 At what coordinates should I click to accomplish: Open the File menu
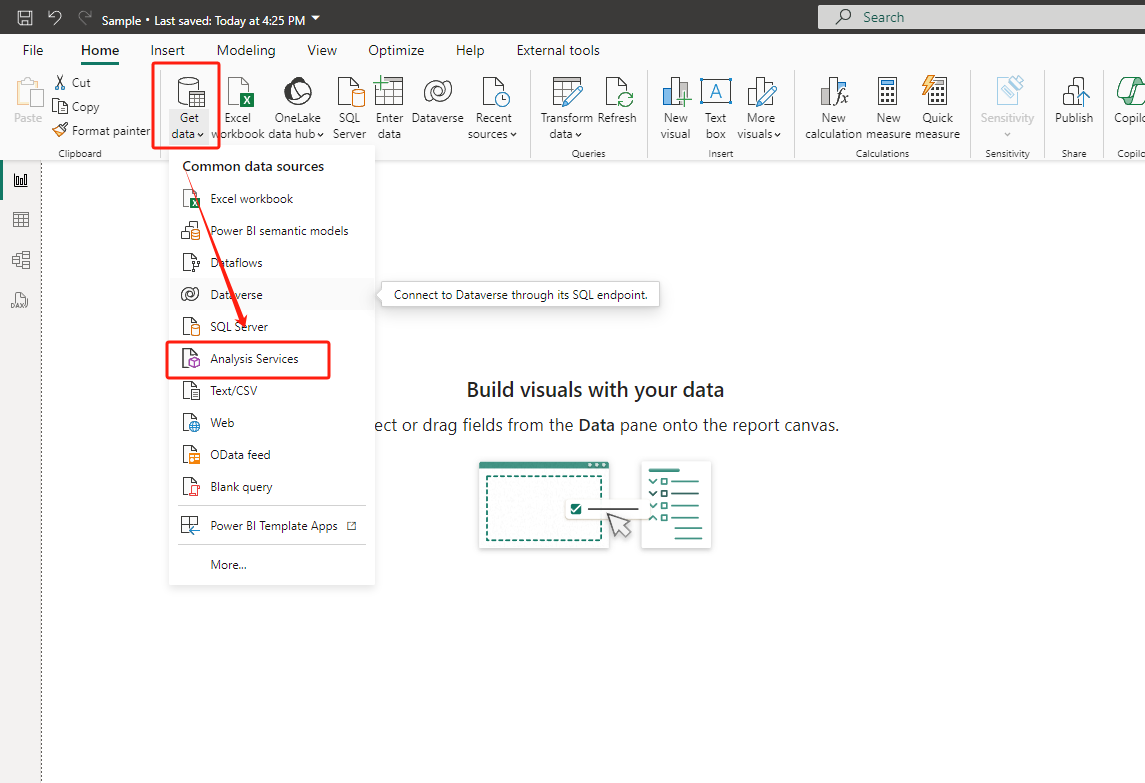(33, 50)
